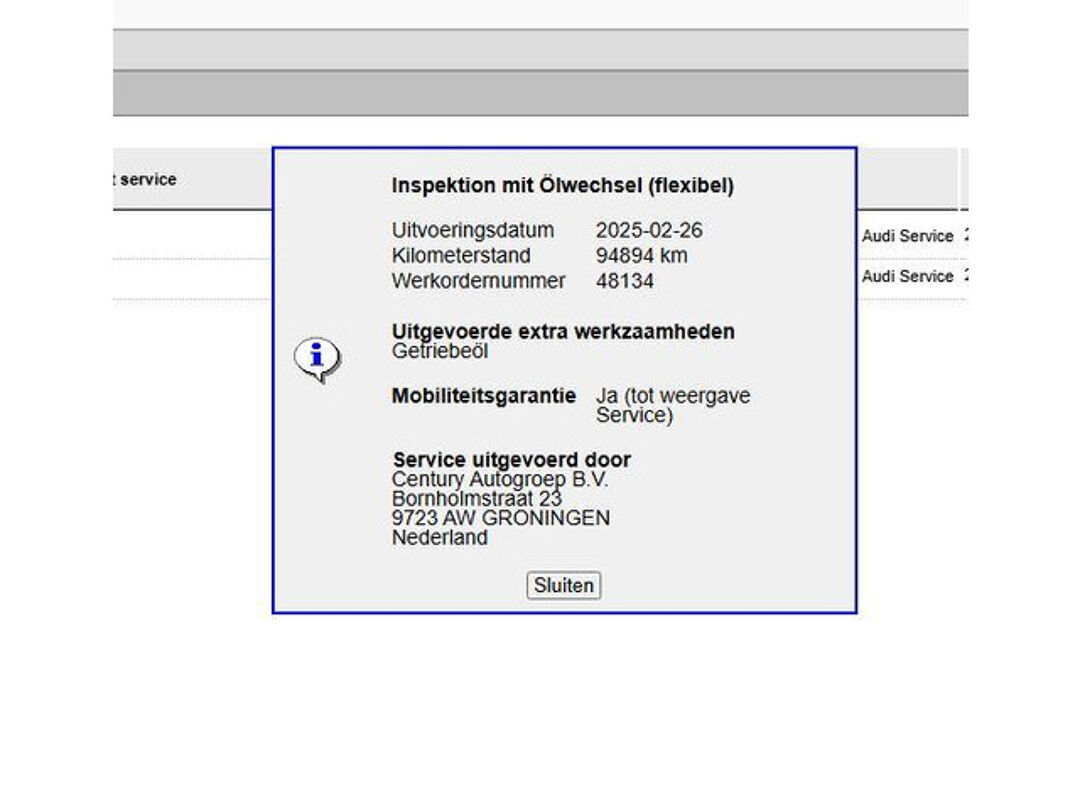Viewport: 1080px width, 810px height.
Task: Select the mileage value 94894 km
Action: pos(641,256)
